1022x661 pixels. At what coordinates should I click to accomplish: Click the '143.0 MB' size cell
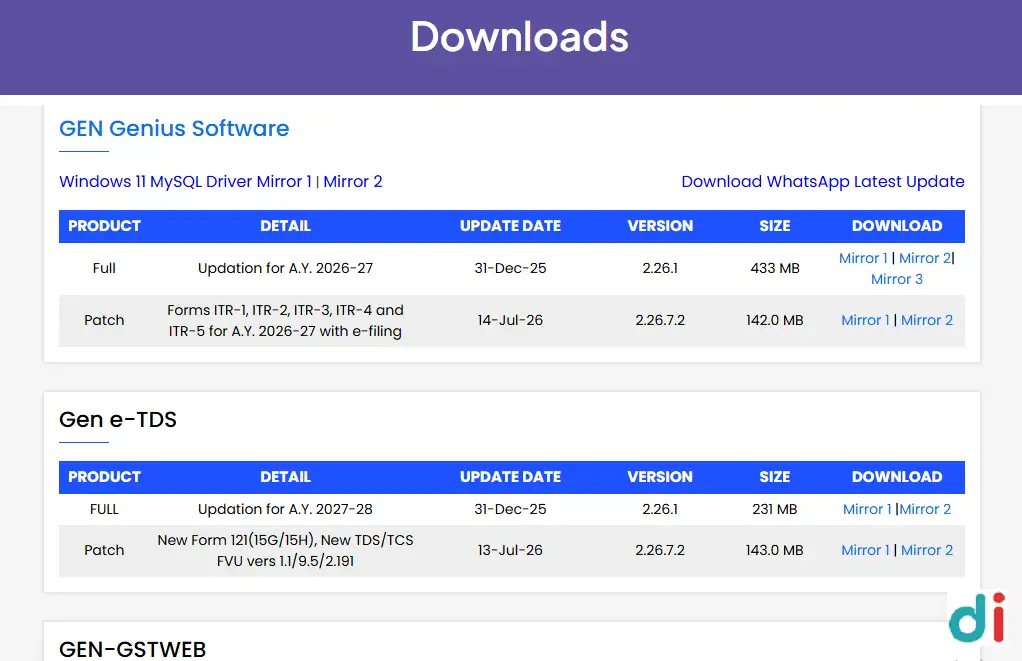coord(774,550)
